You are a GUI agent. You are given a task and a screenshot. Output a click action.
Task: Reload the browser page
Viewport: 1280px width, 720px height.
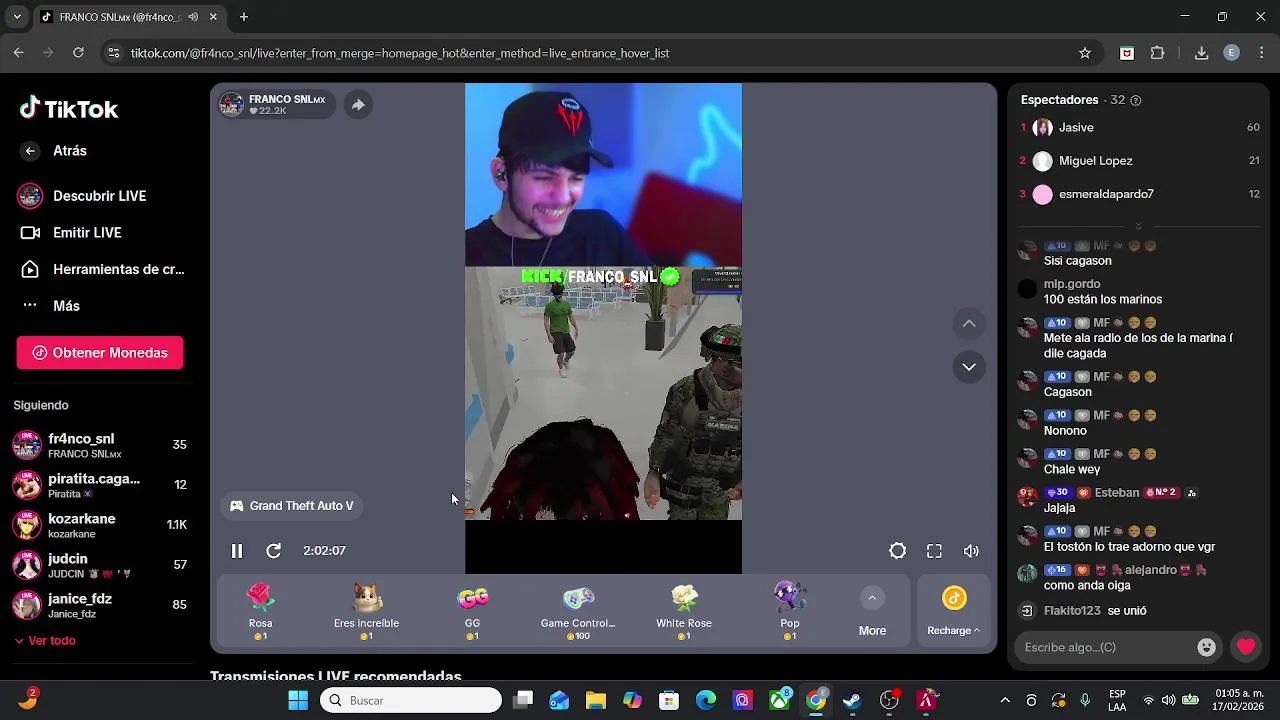tap(78, 53)
